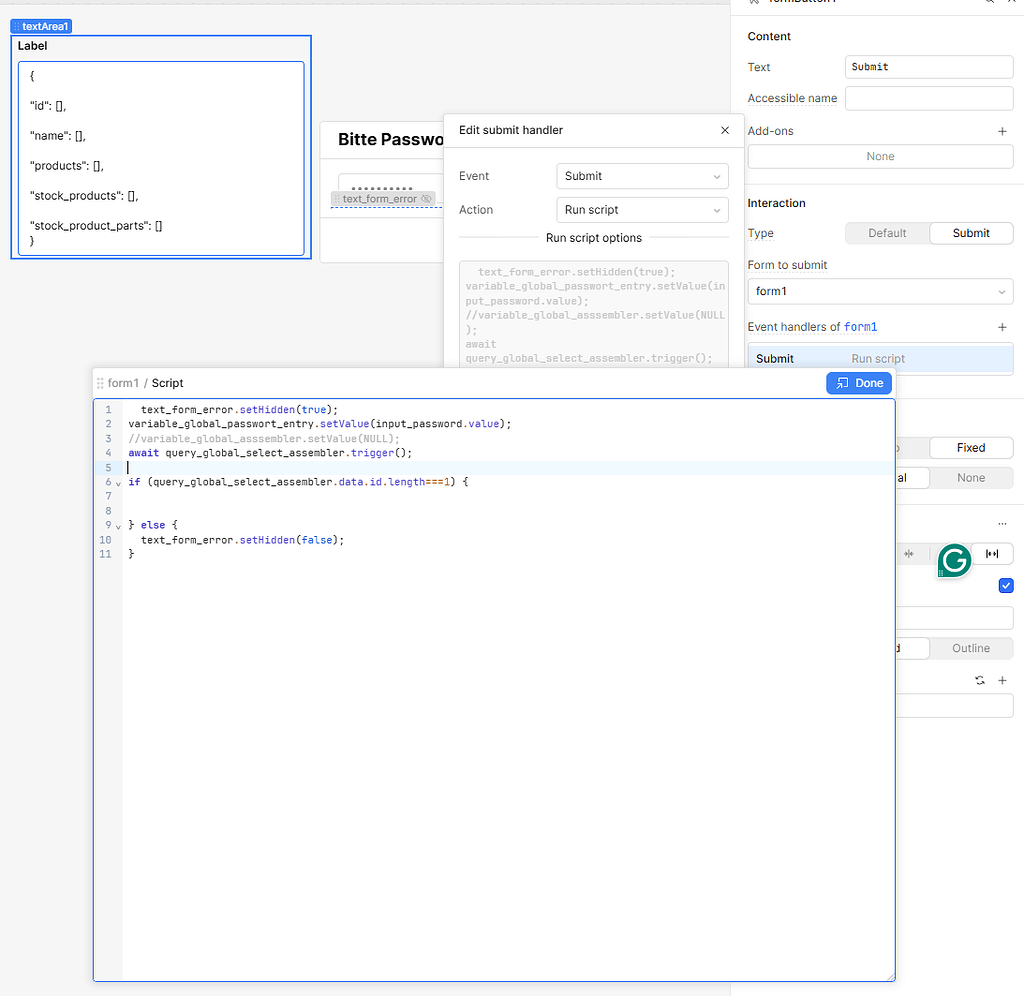This screenshot has width=1024, height=996.
Task: Switch interaction Type to Default
Action: [x=886, y=232]
